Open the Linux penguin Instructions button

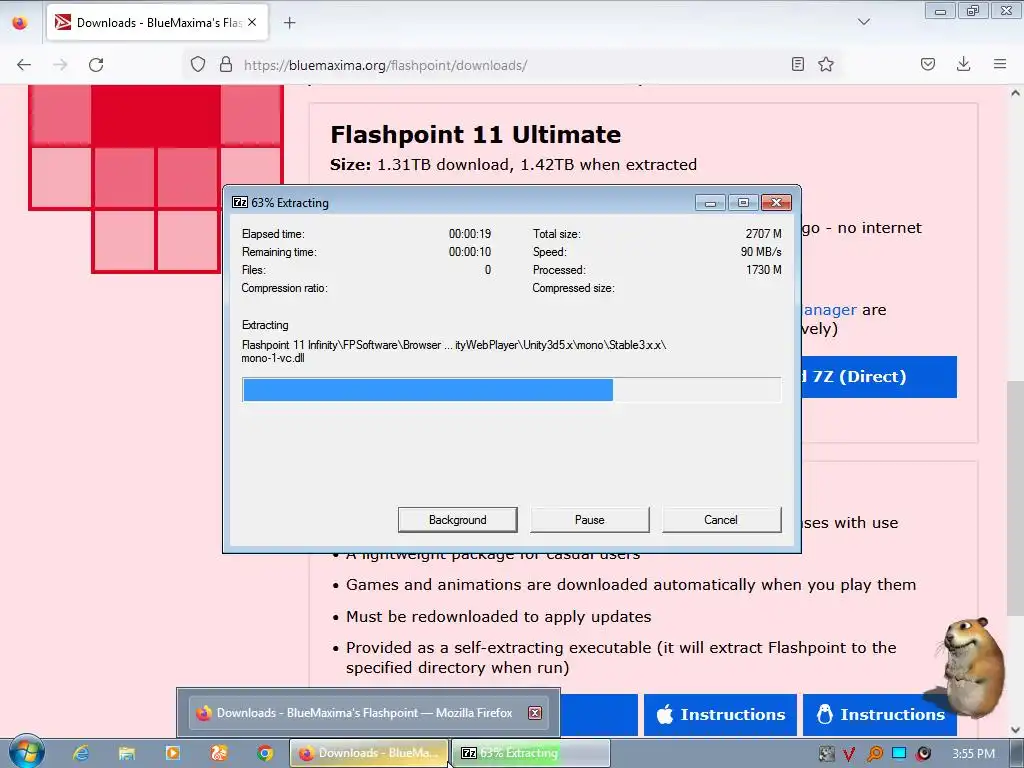pos(880,714)
